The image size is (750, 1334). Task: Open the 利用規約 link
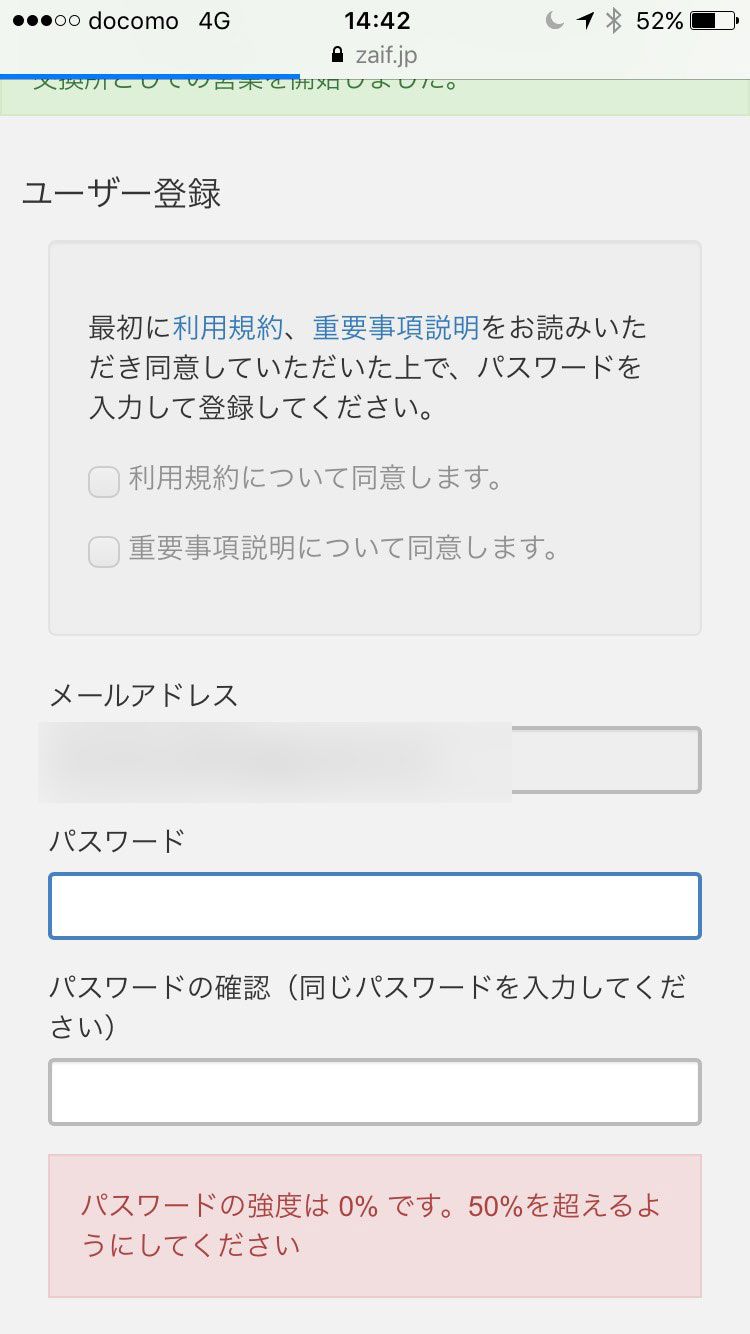point(228,327)
